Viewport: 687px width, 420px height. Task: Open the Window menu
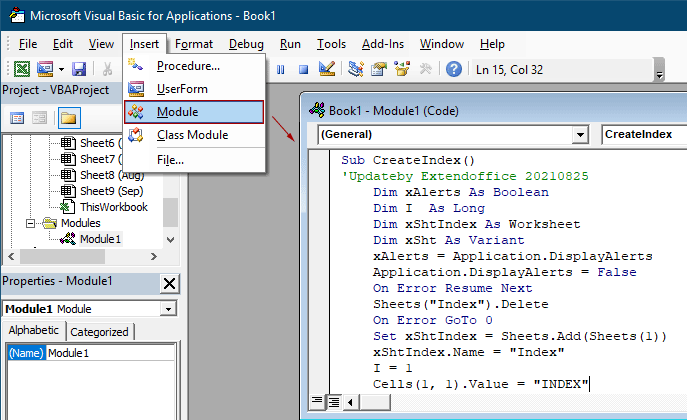pyautogui.click(x=442, y=44)
